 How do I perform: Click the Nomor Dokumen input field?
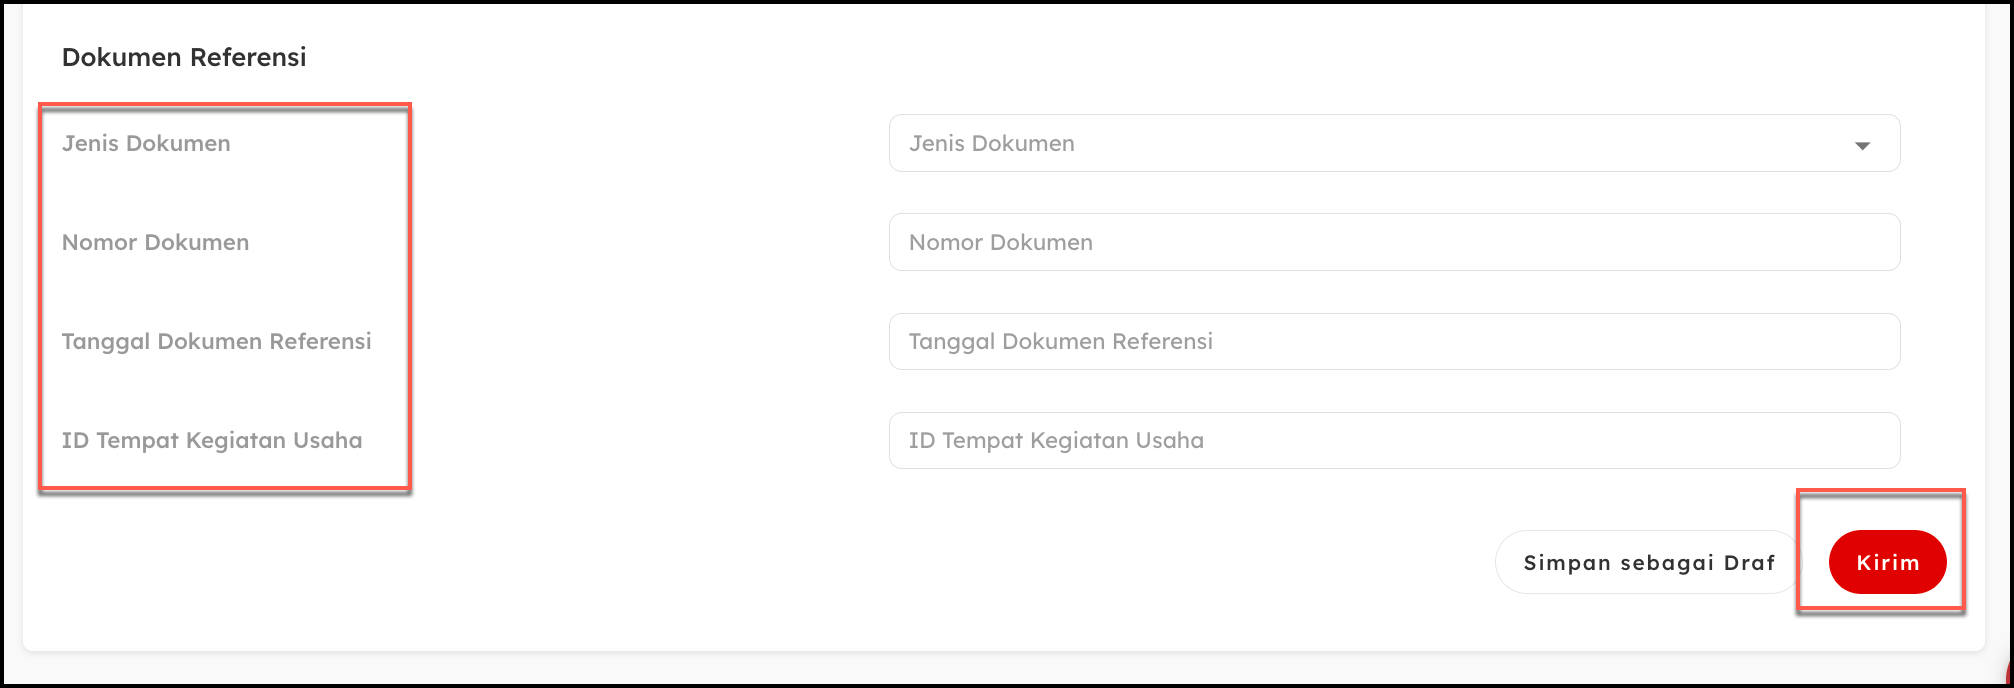point(1393,242)
